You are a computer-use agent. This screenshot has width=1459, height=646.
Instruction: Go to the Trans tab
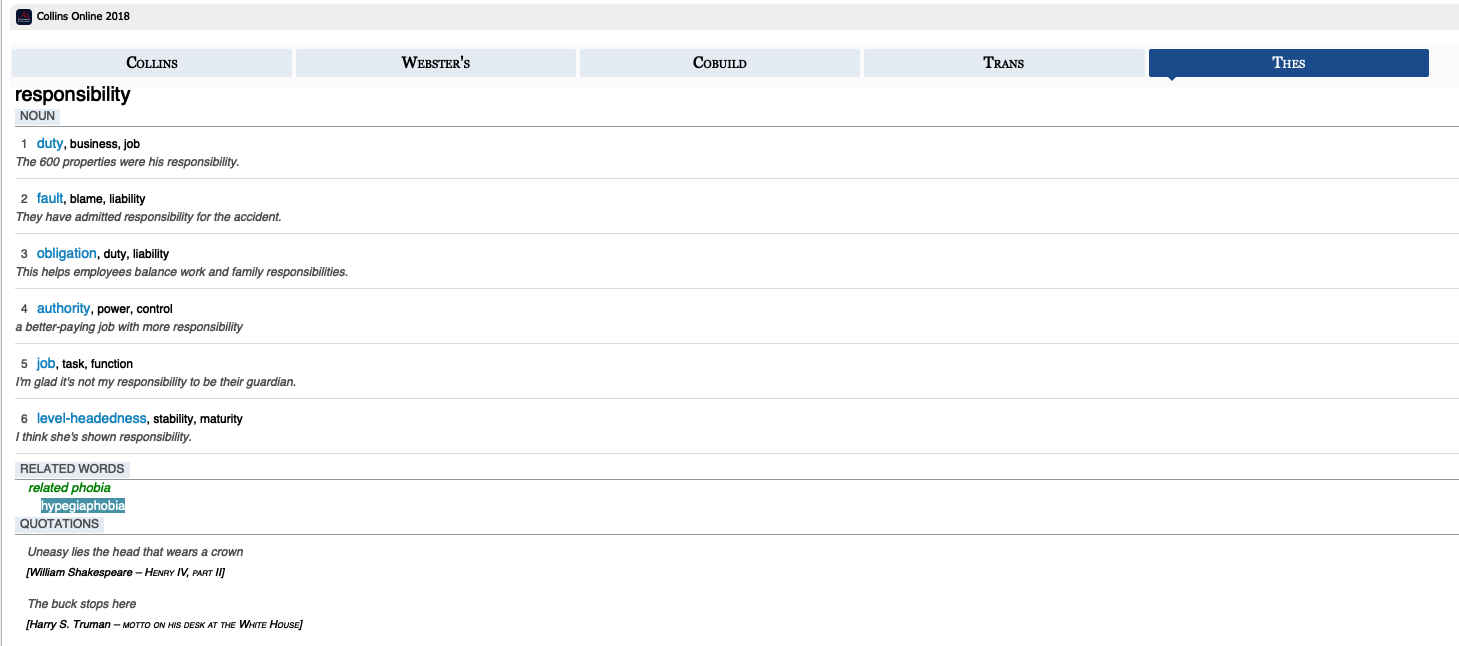click(1003, 63)
